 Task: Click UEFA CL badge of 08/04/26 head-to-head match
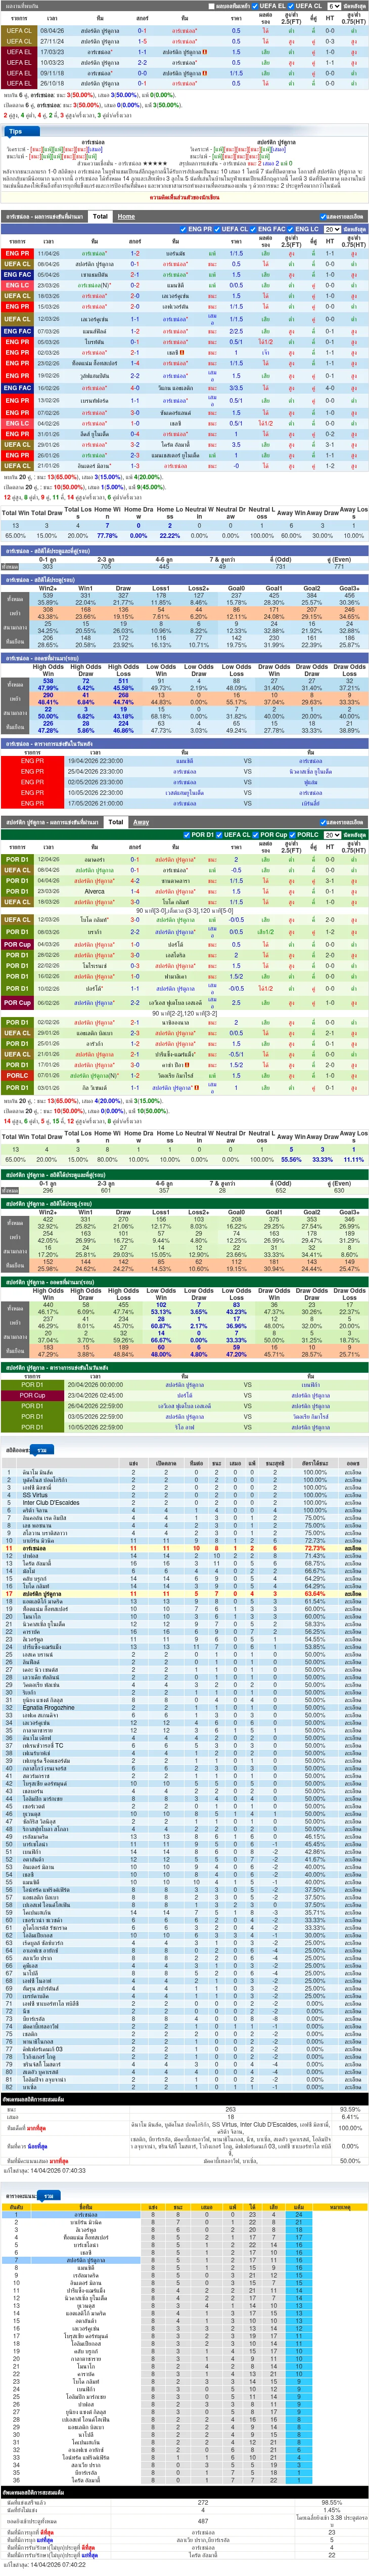pyautogui.click(x=18, y=31)
